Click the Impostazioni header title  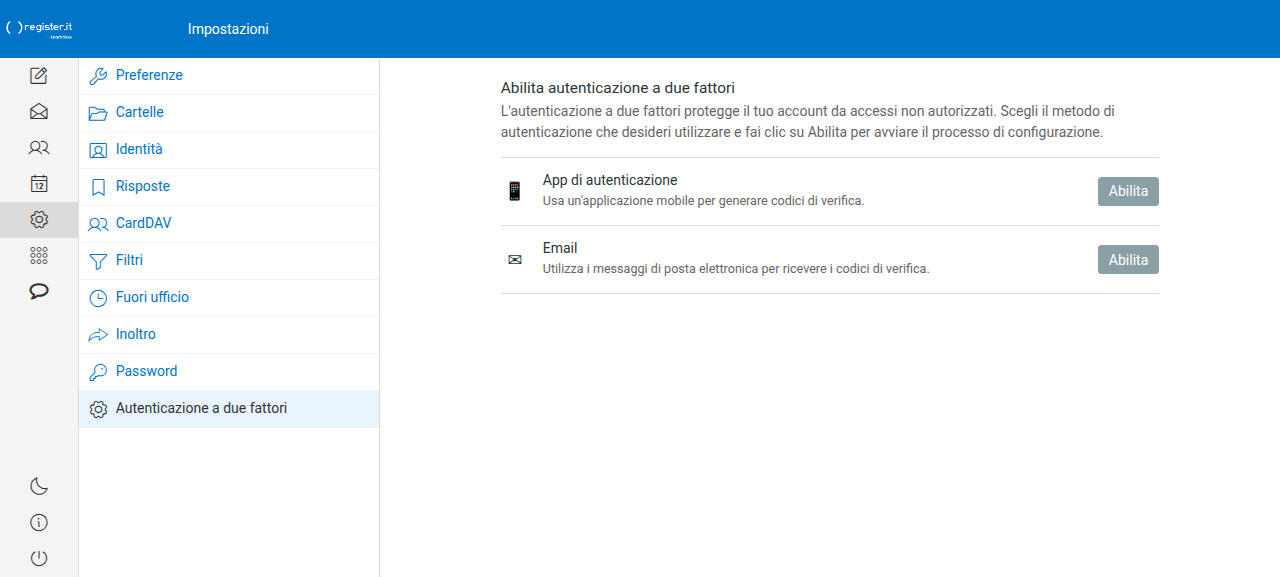[228, 29]
